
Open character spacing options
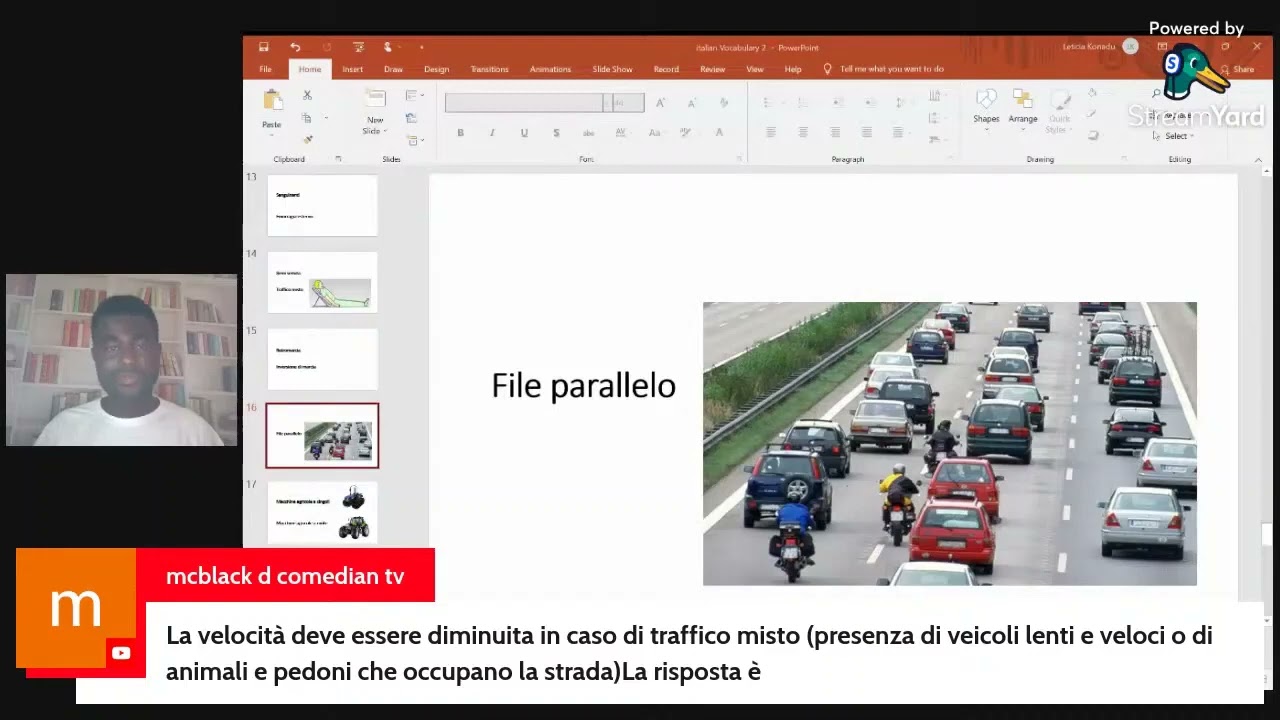(620, 132)
